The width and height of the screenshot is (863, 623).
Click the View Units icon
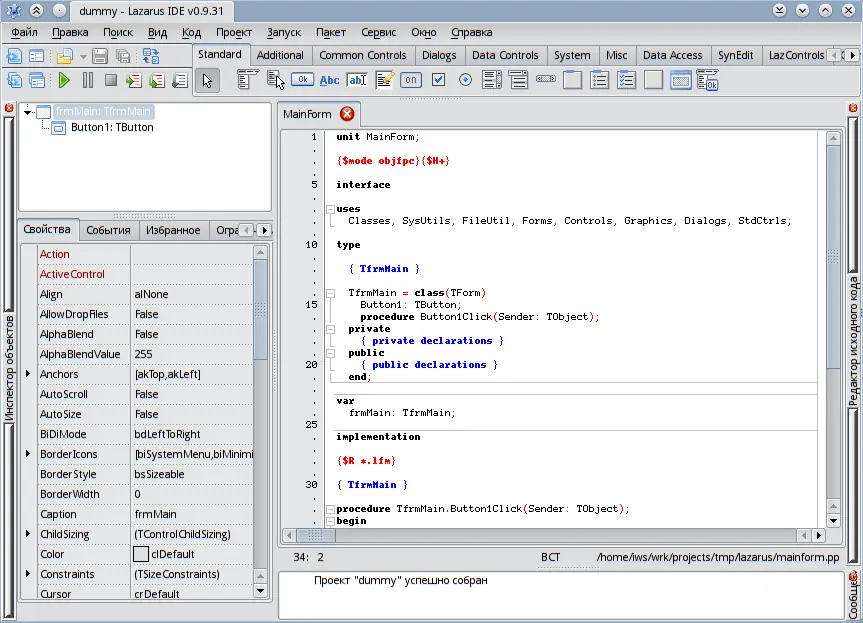click(14, 80)
